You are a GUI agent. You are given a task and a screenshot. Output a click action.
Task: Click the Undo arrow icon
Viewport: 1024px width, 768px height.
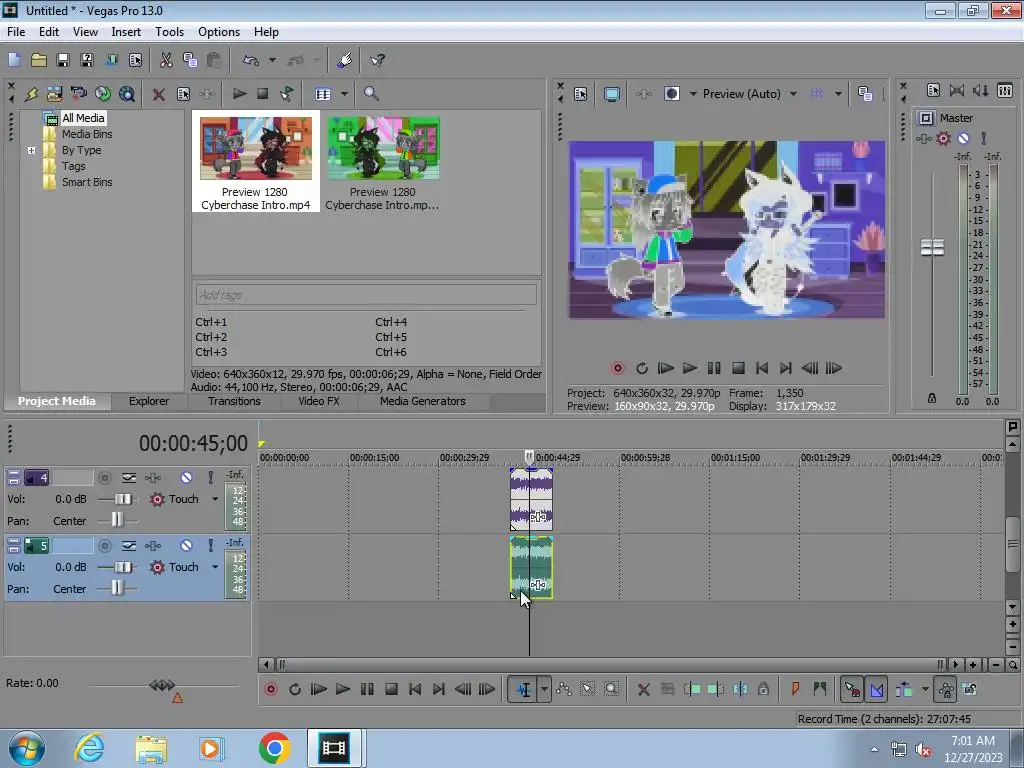click(x=251, y=60)
